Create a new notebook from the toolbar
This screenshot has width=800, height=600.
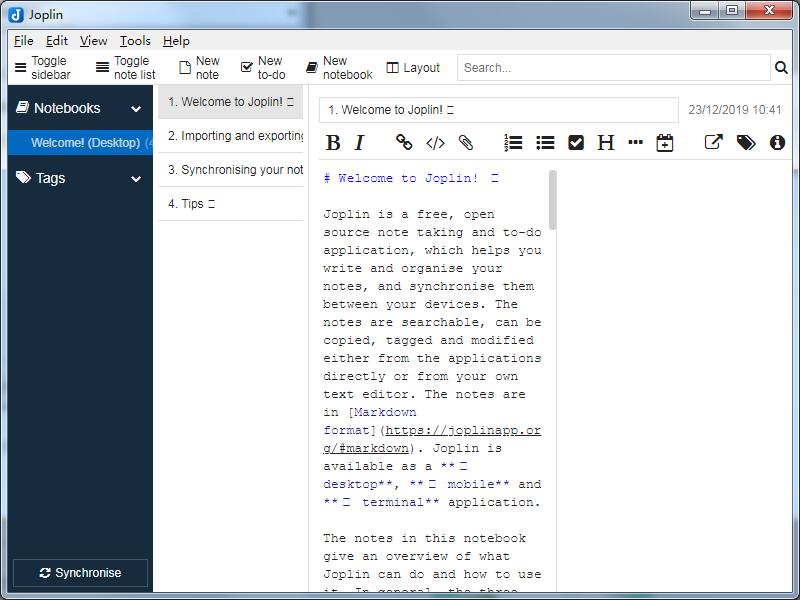tap(339, 68)
